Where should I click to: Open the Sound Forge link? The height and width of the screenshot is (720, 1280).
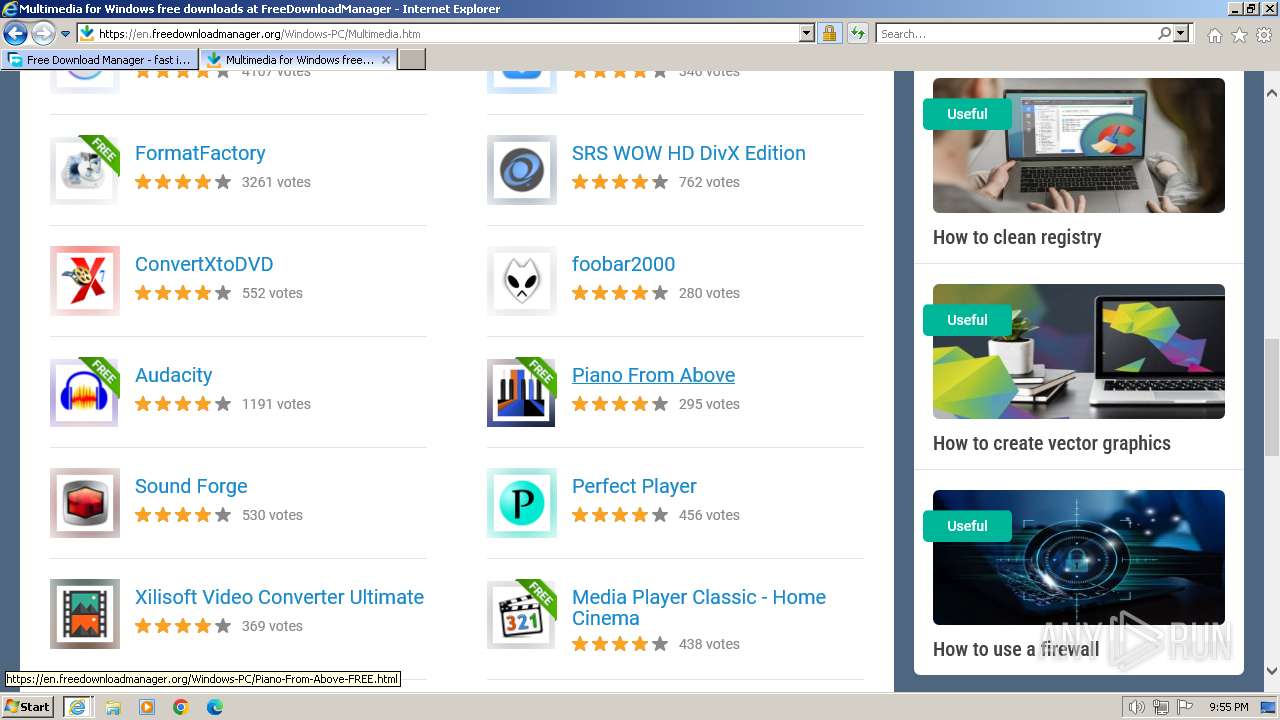(191, 486)
